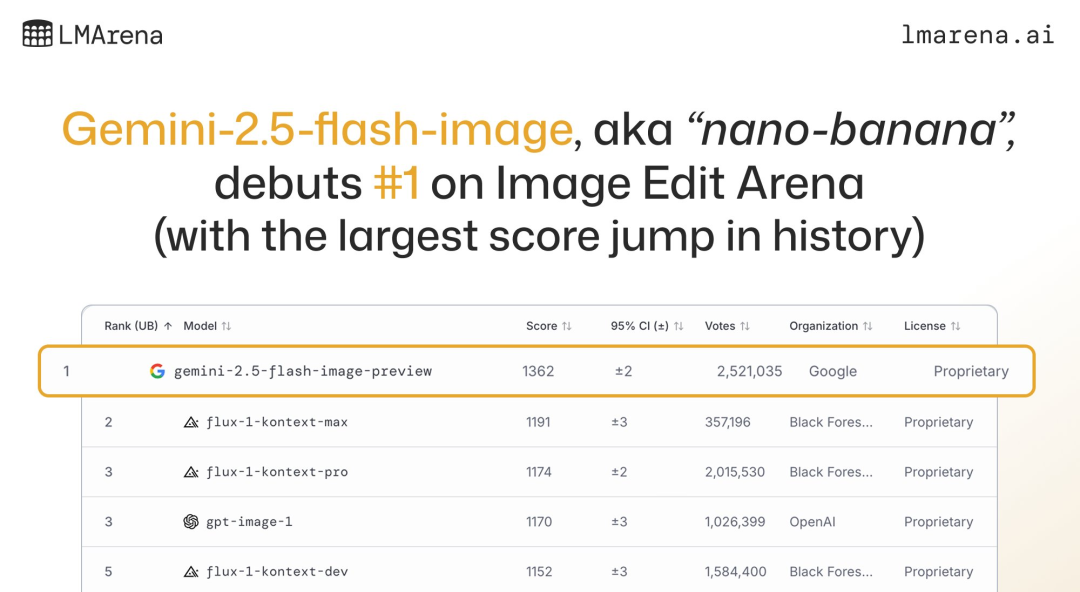Click the LMArena colosseum logo icon

[x=37, y=34]
